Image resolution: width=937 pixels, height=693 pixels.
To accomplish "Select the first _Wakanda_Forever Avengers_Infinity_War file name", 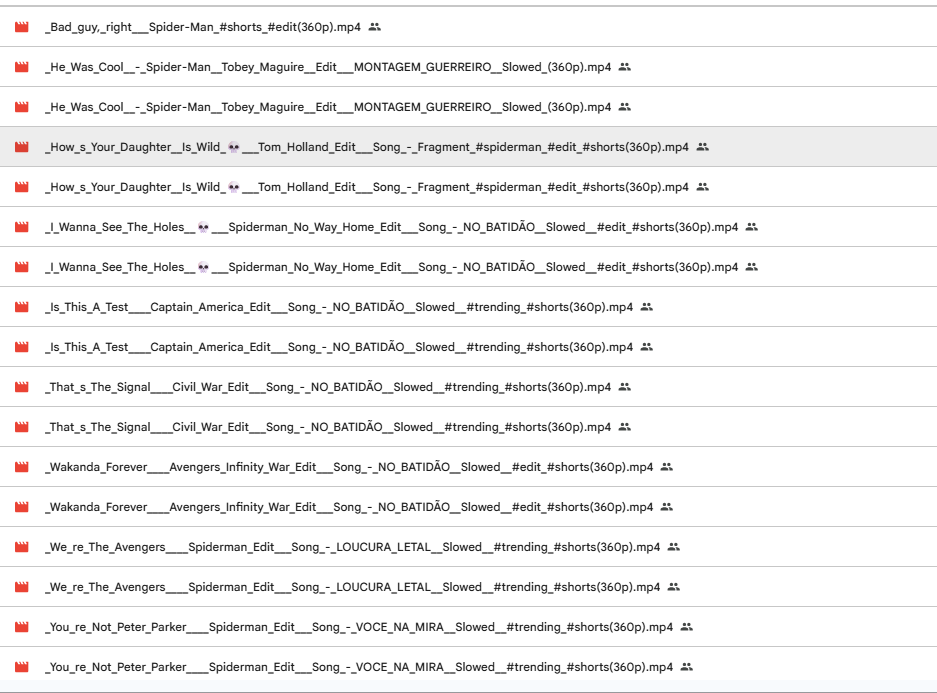I will pos(349,467).
